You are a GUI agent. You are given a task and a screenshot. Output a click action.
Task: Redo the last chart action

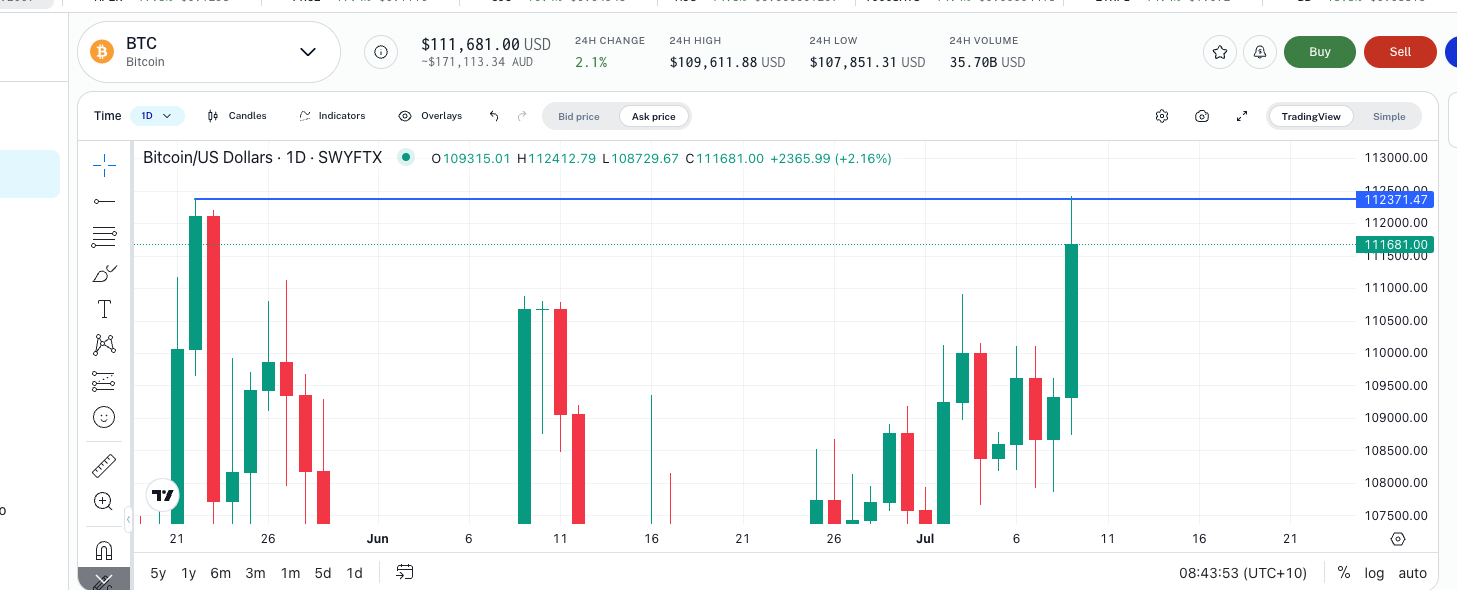(x=522, y=116)
